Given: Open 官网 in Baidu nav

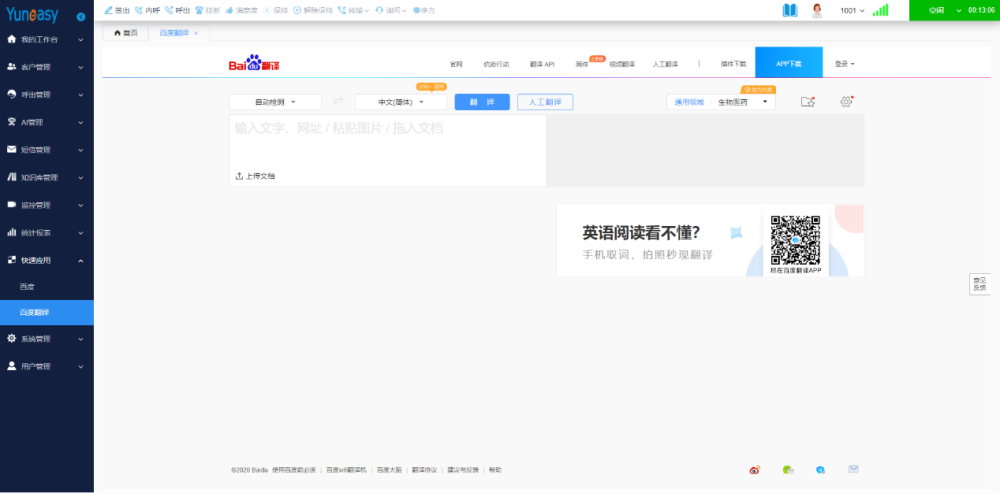Looking at the screenshot, I should click(x=455, y=64).
